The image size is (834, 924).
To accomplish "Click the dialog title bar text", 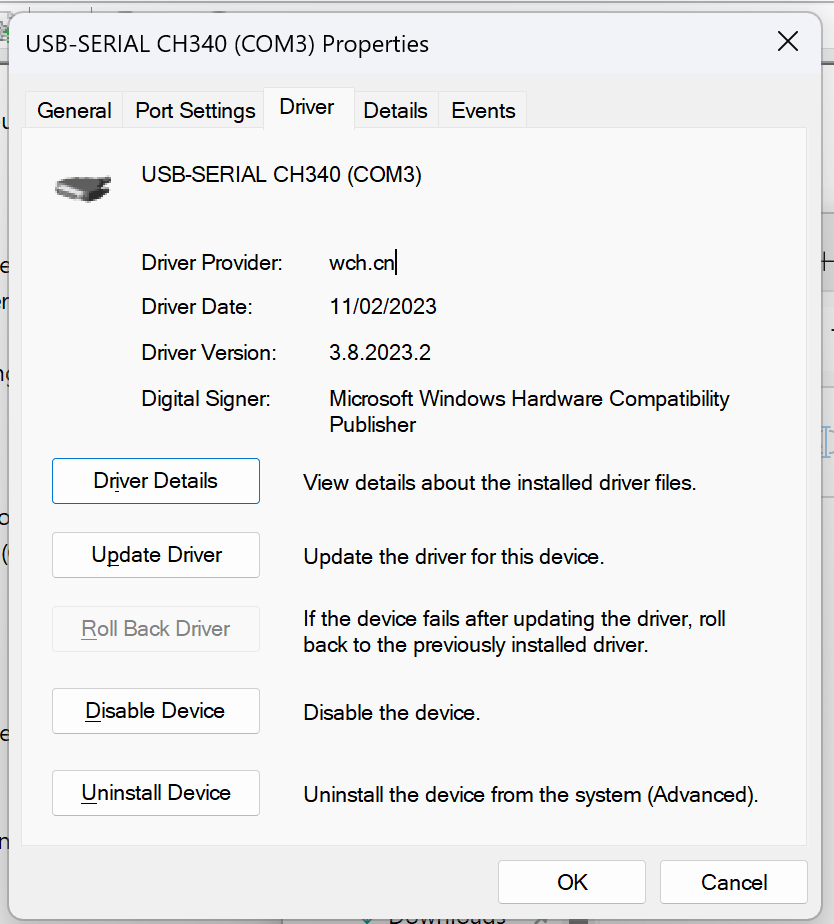I will point(227,44).
